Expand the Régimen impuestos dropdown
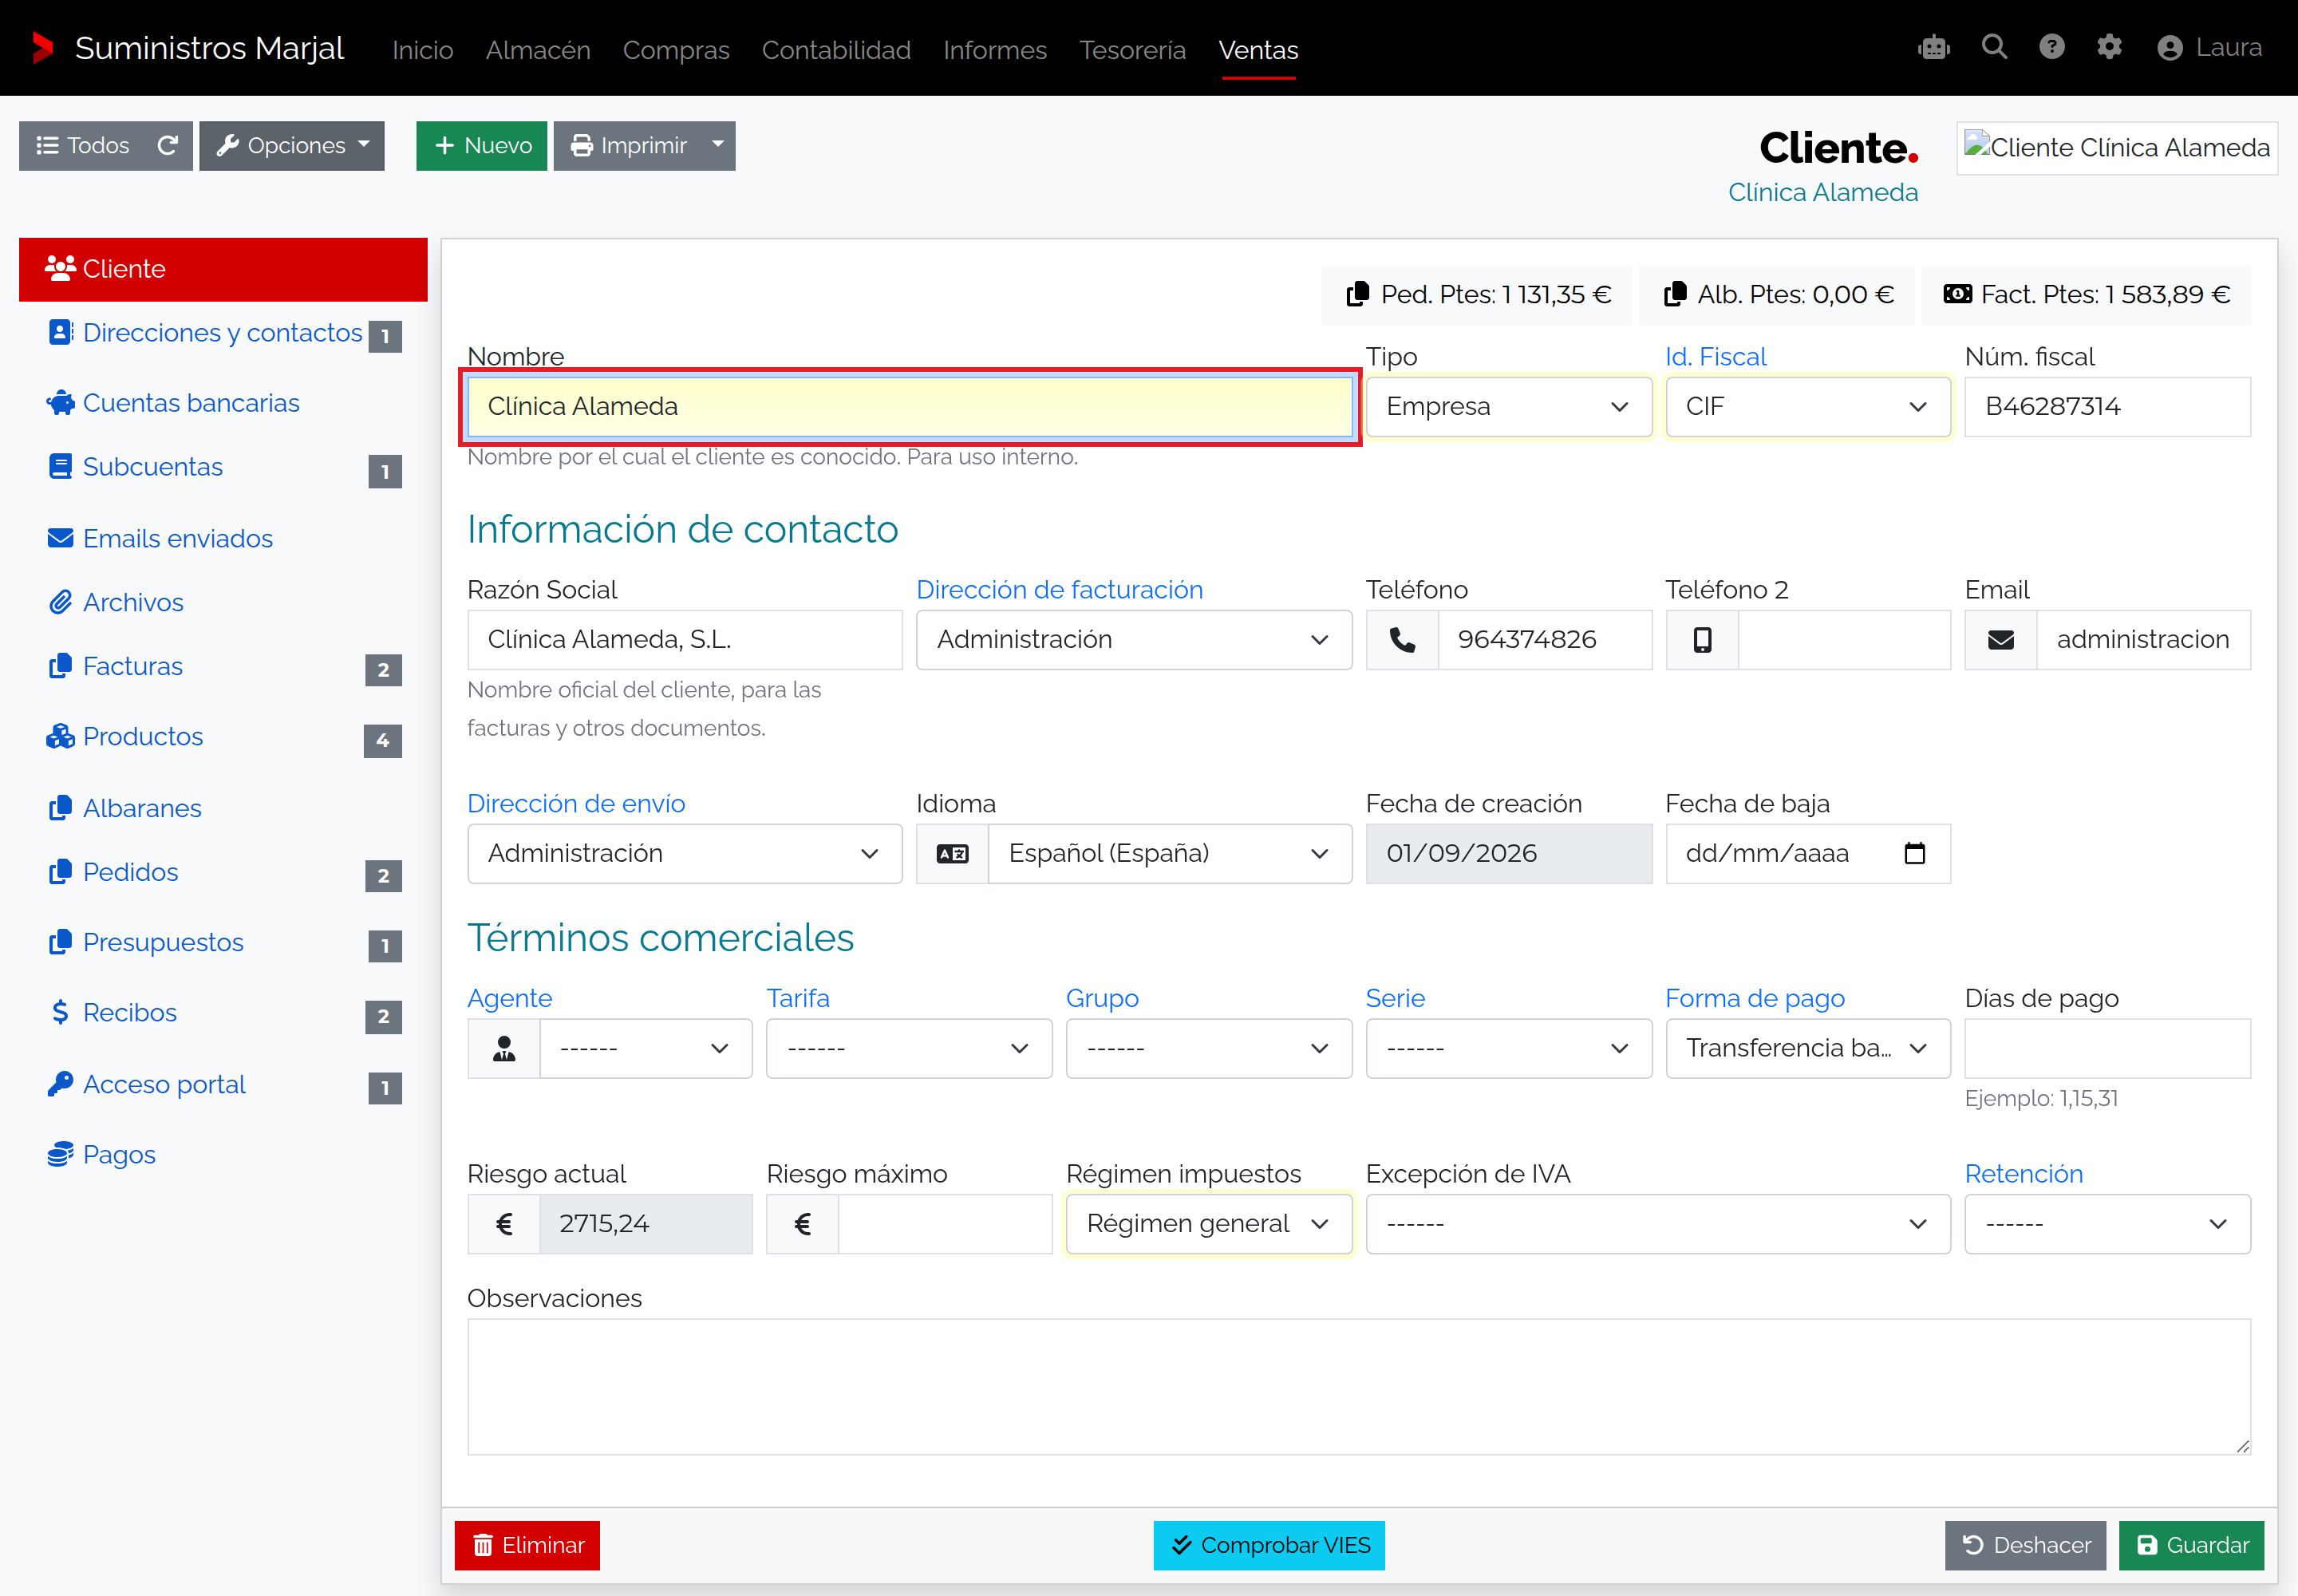 [x=1208, y=1223]
